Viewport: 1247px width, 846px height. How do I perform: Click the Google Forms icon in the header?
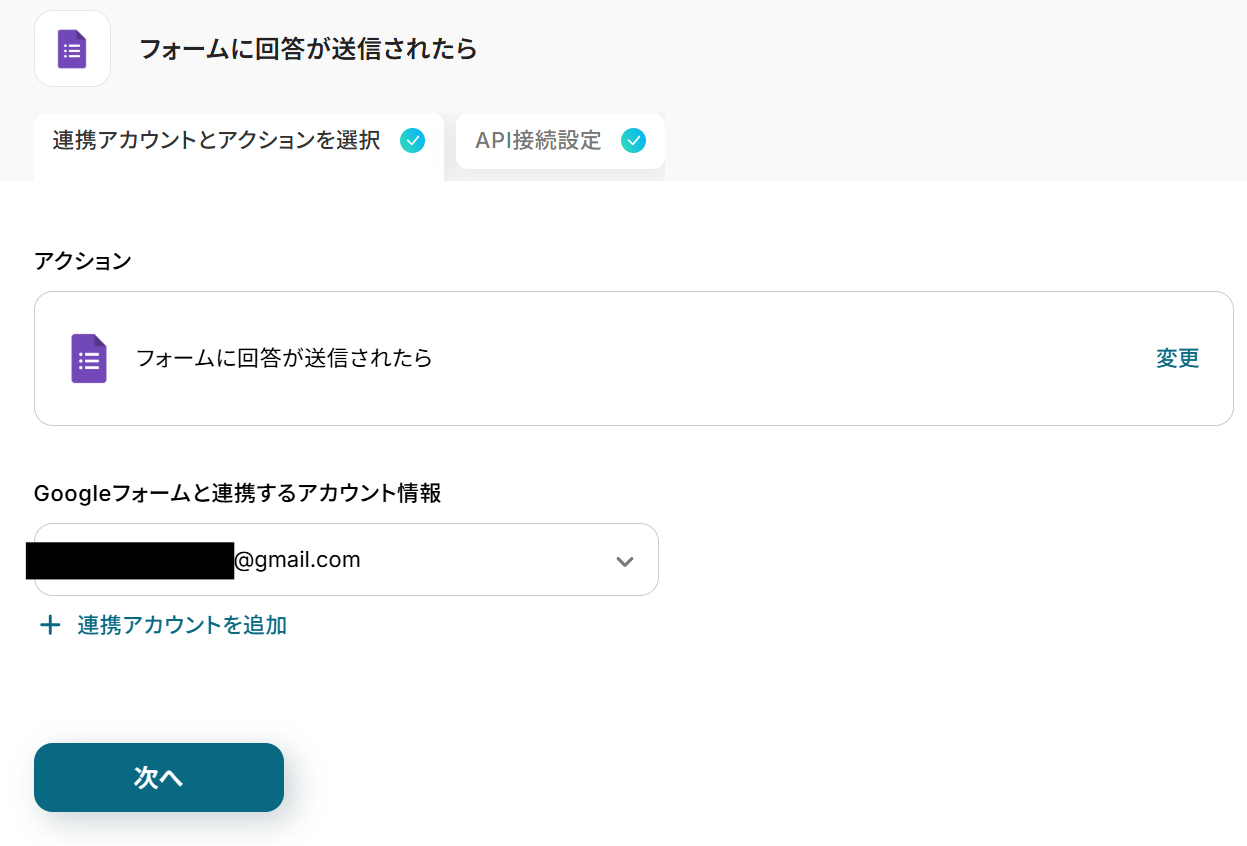pos(72,49)
